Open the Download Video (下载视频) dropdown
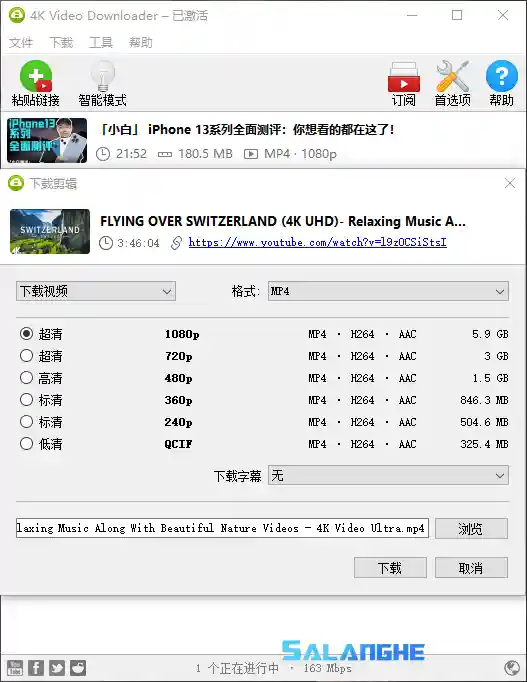Viewport: 527px width, 682px height. [x=96, y=291]
